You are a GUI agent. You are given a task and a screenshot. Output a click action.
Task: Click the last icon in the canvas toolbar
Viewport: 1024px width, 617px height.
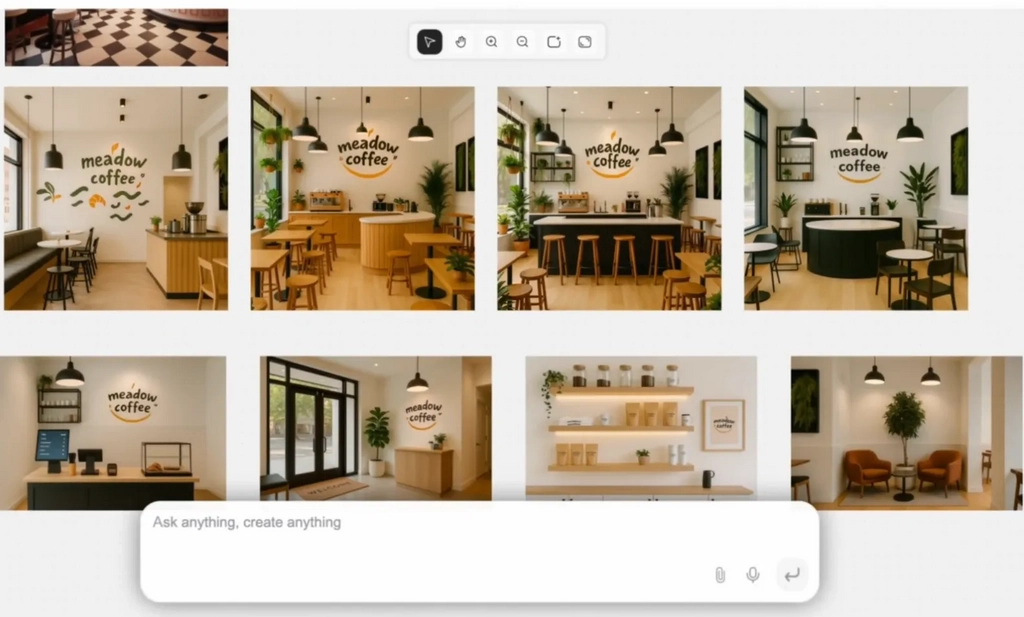pyautogui.click(x=584, y=42)
